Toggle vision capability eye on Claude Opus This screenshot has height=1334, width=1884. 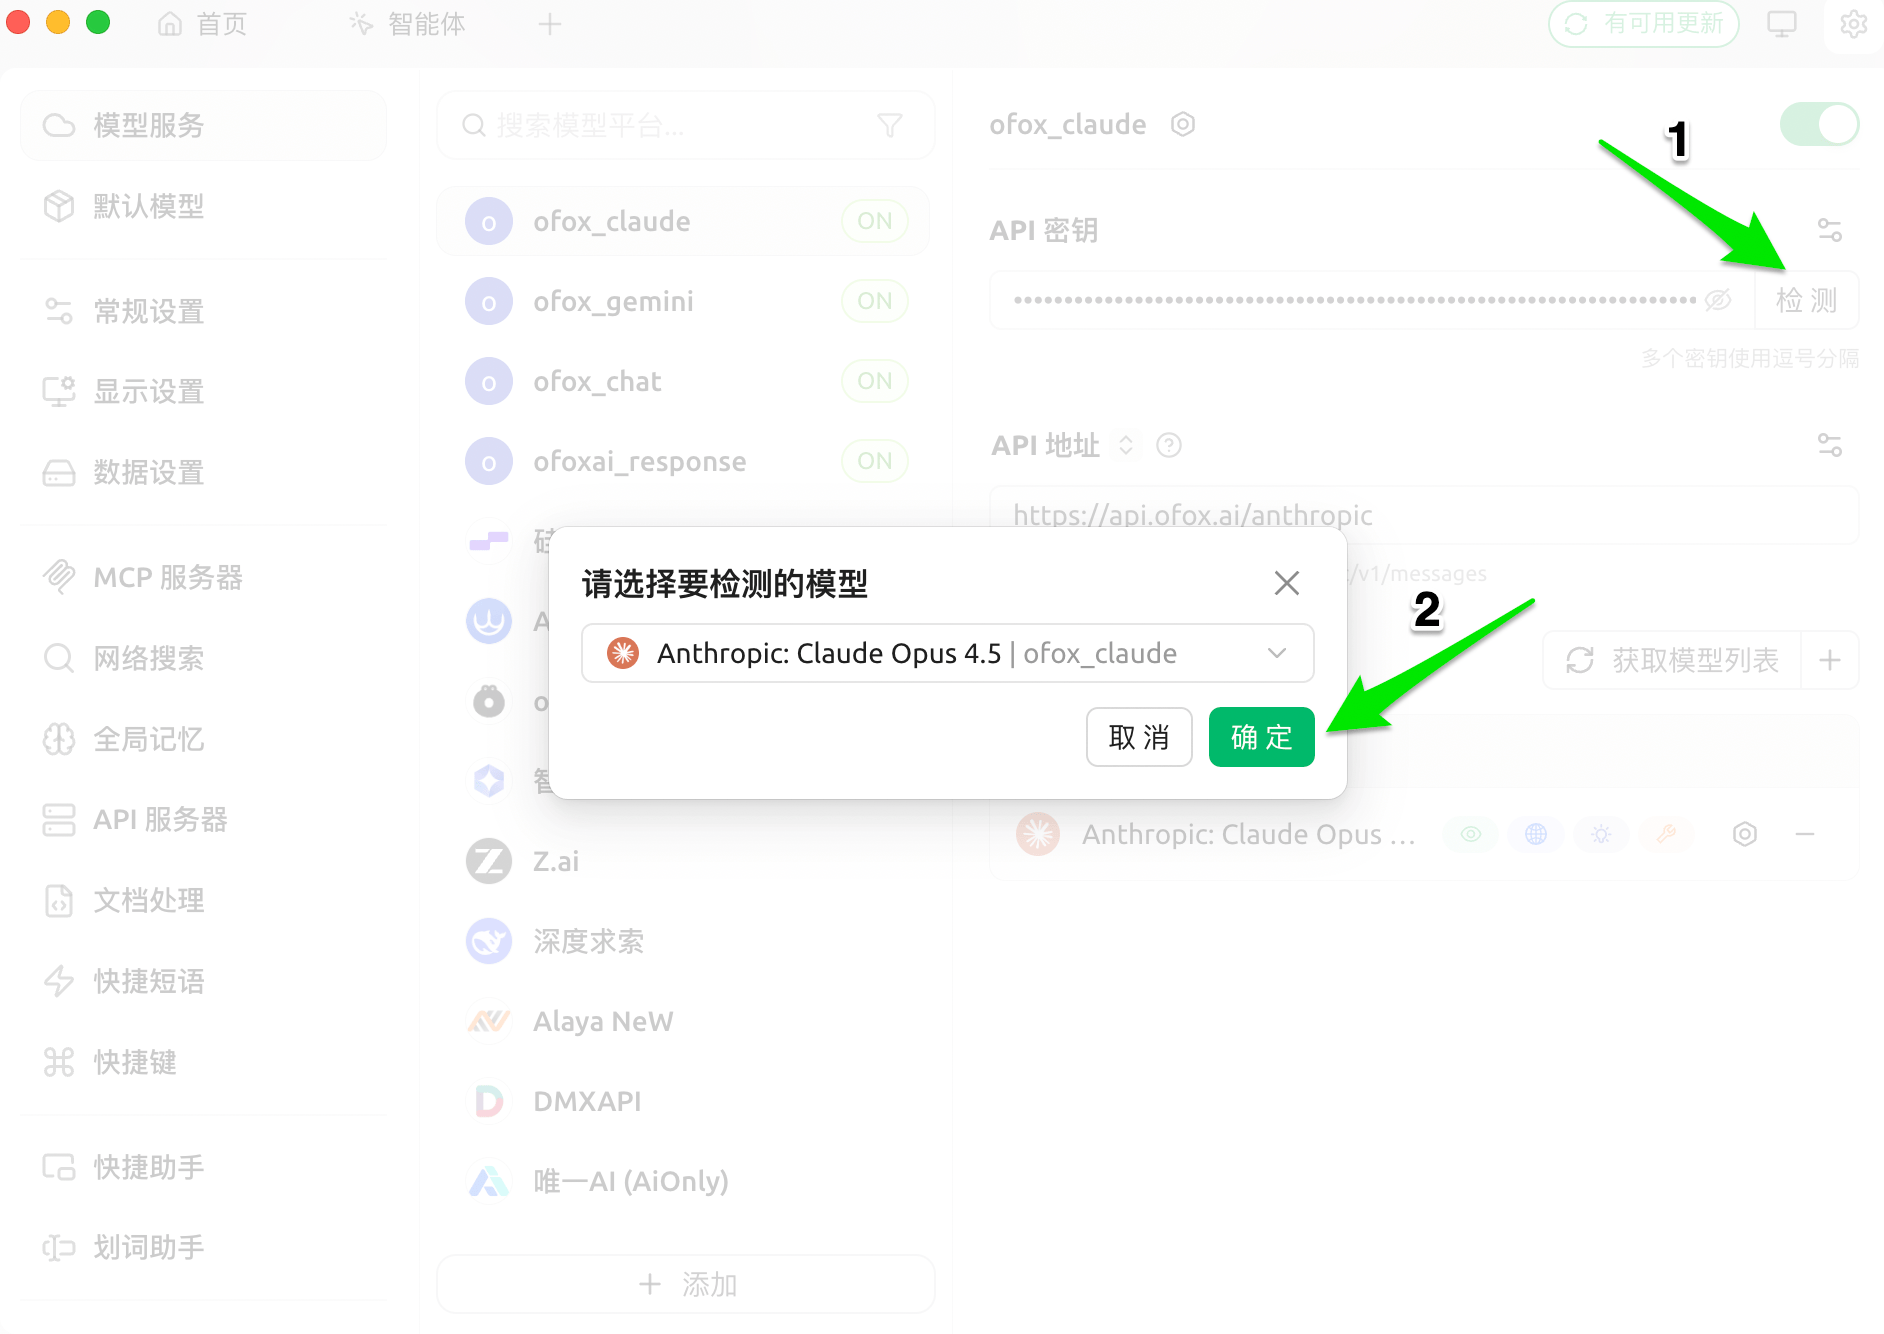1471,834
